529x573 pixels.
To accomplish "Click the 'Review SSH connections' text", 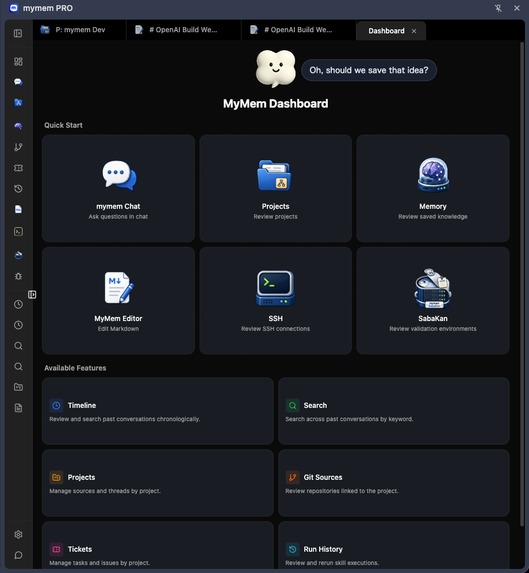I will [x=275, y=329].
